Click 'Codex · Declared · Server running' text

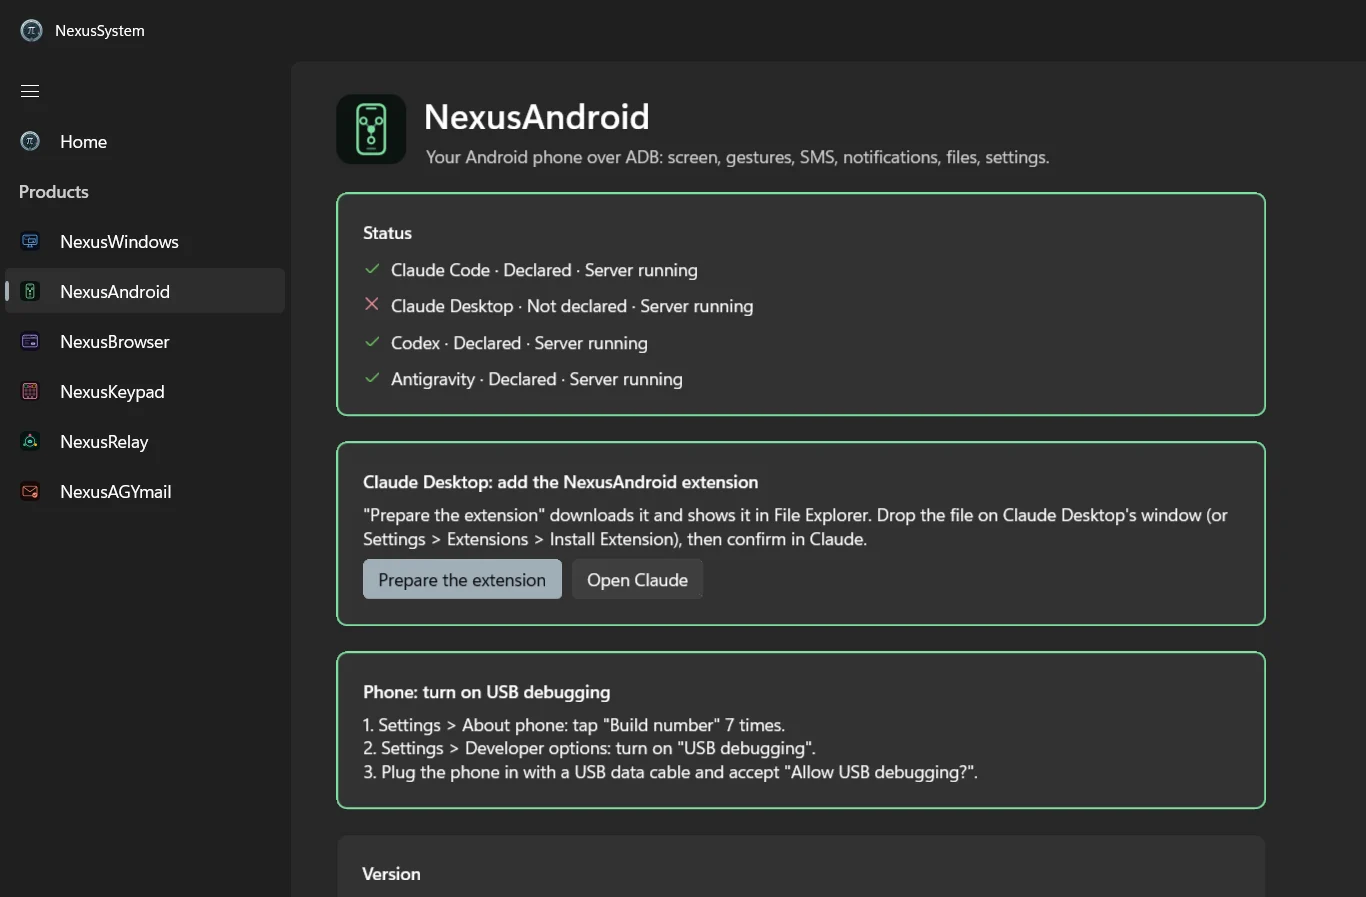[x=519, y=343]
